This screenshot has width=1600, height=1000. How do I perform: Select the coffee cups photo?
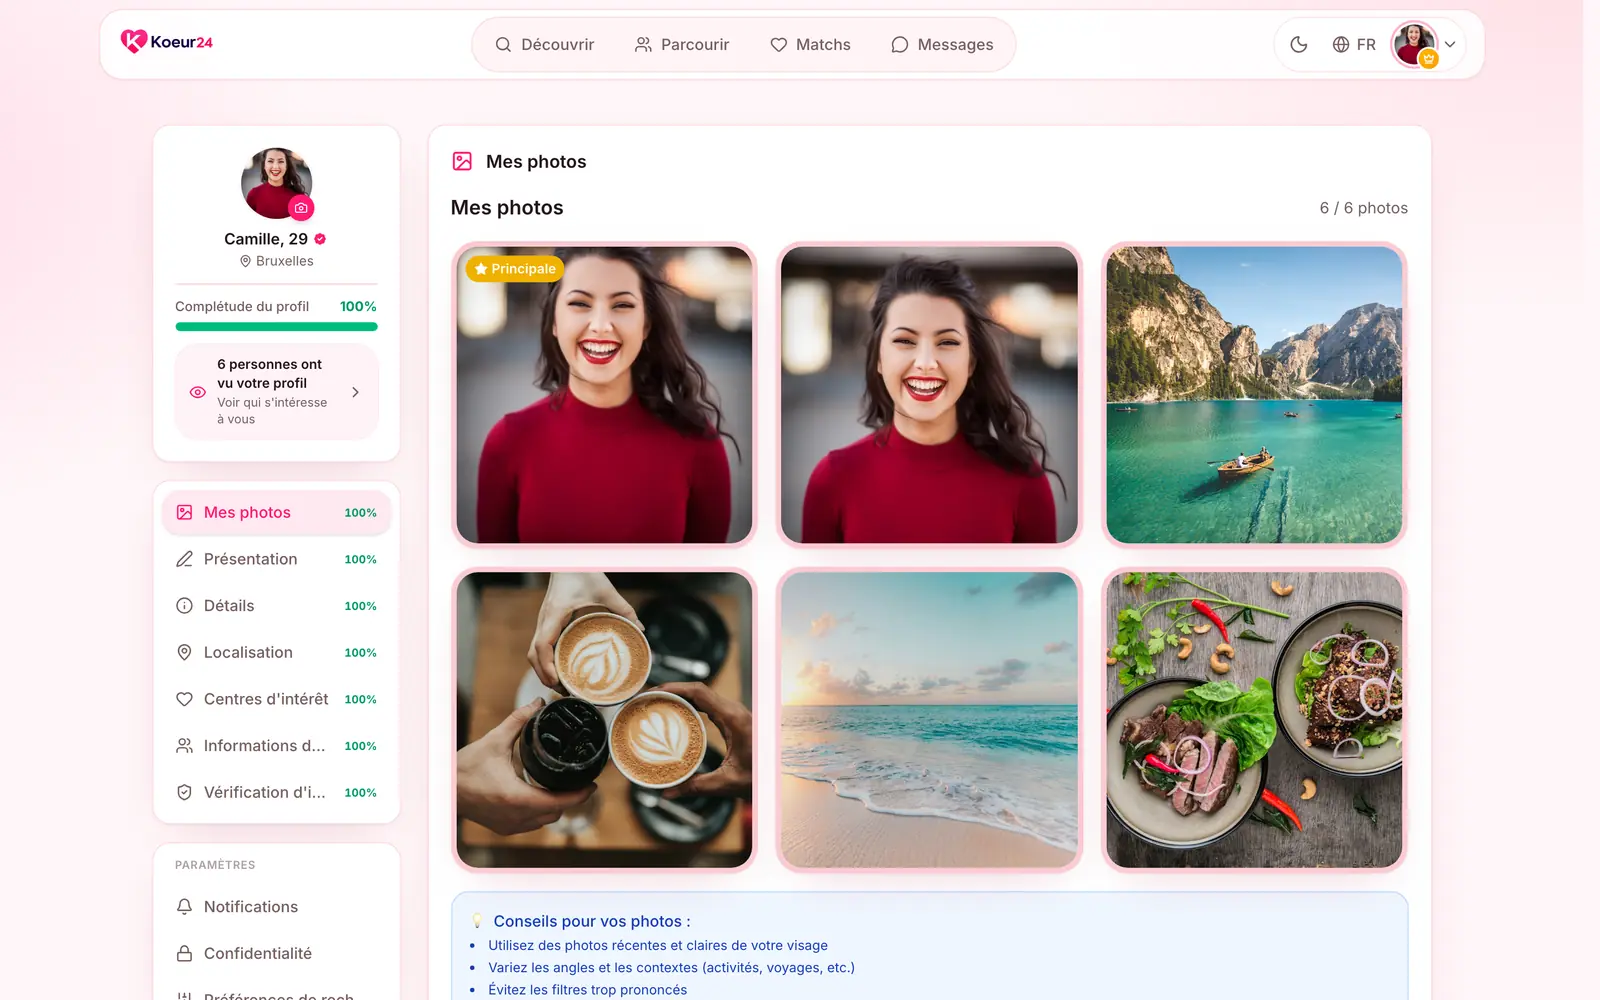[x=604, y=720]
